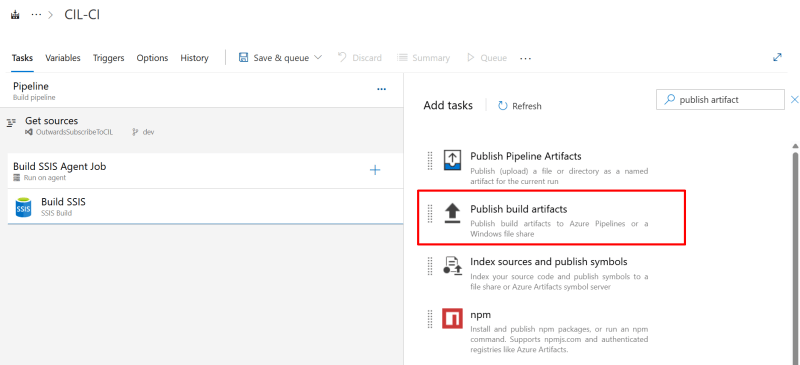Click the Queue button
This screenshot has width=800, height=365.
[x=487, y=58]
